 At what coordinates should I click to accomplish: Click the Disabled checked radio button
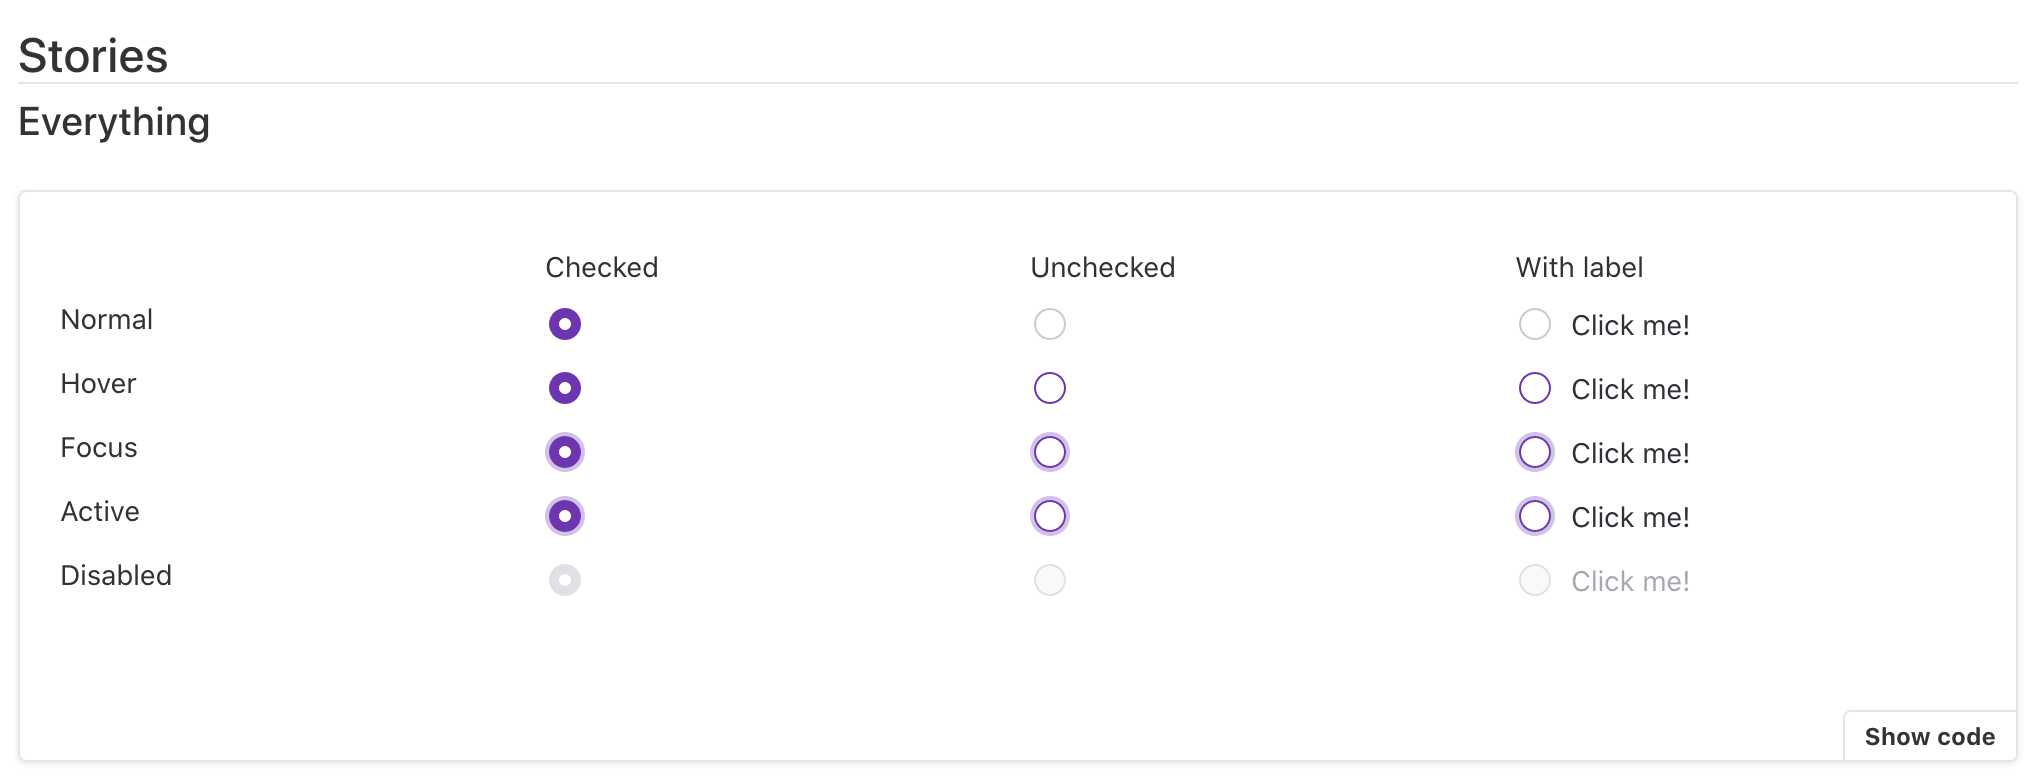click(x=565, y=580)
